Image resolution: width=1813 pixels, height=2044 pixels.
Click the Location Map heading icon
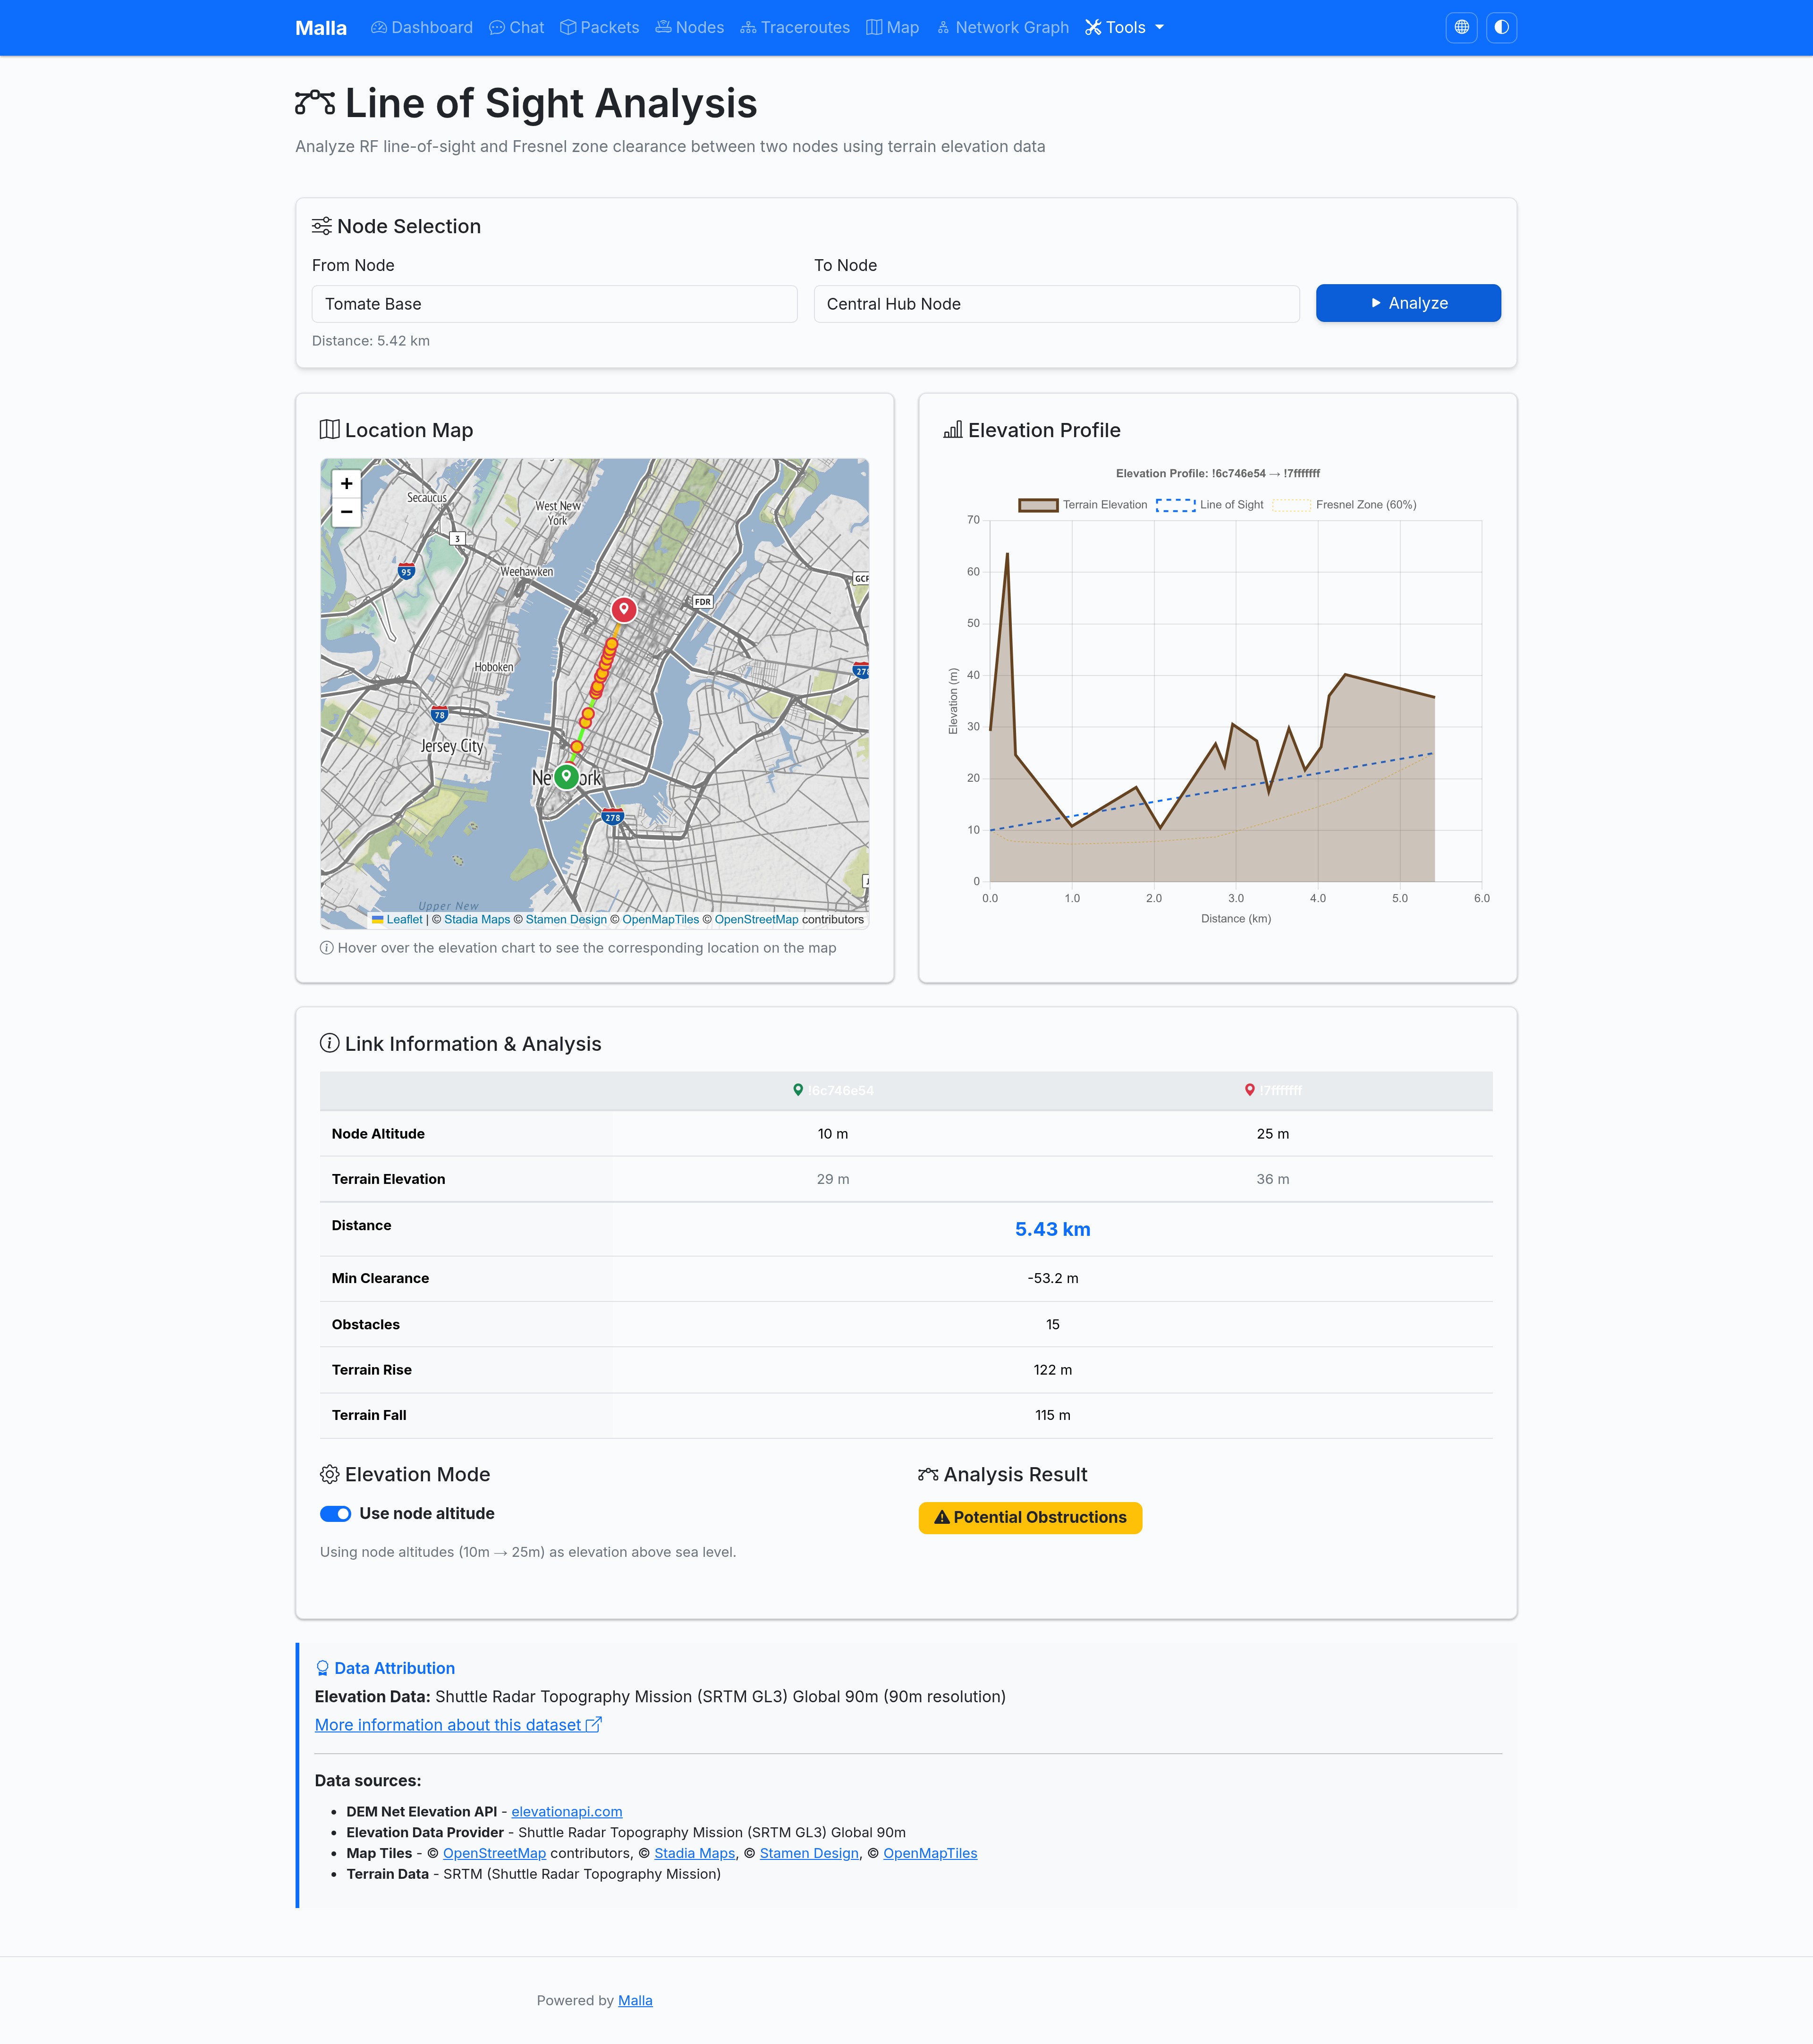pyautogui.click(x=330, y=430)
